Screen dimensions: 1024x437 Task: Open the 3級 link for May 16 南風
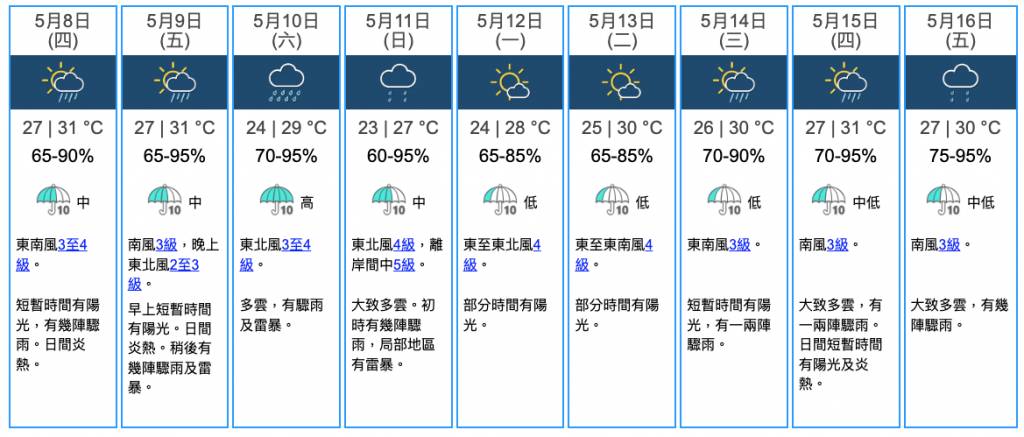coord(949,245)
